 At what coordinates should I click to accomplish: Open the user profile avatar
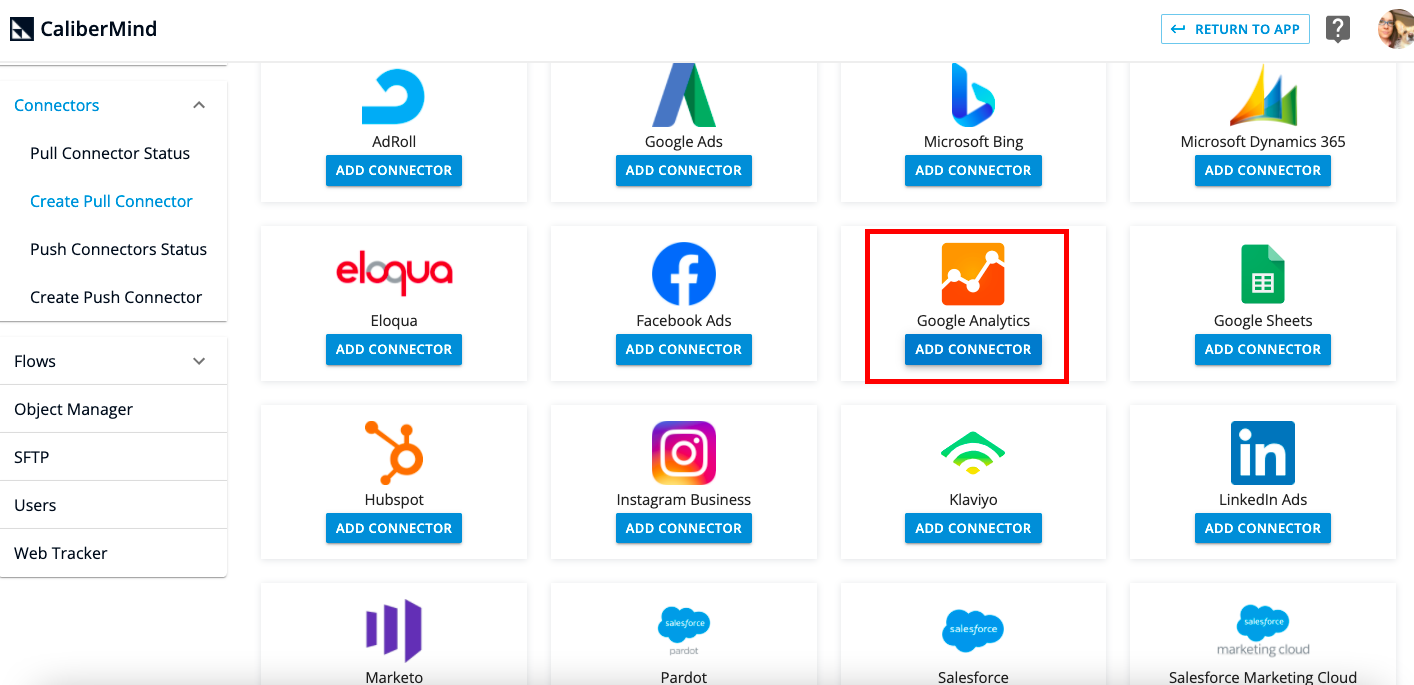pos(1395,29)
